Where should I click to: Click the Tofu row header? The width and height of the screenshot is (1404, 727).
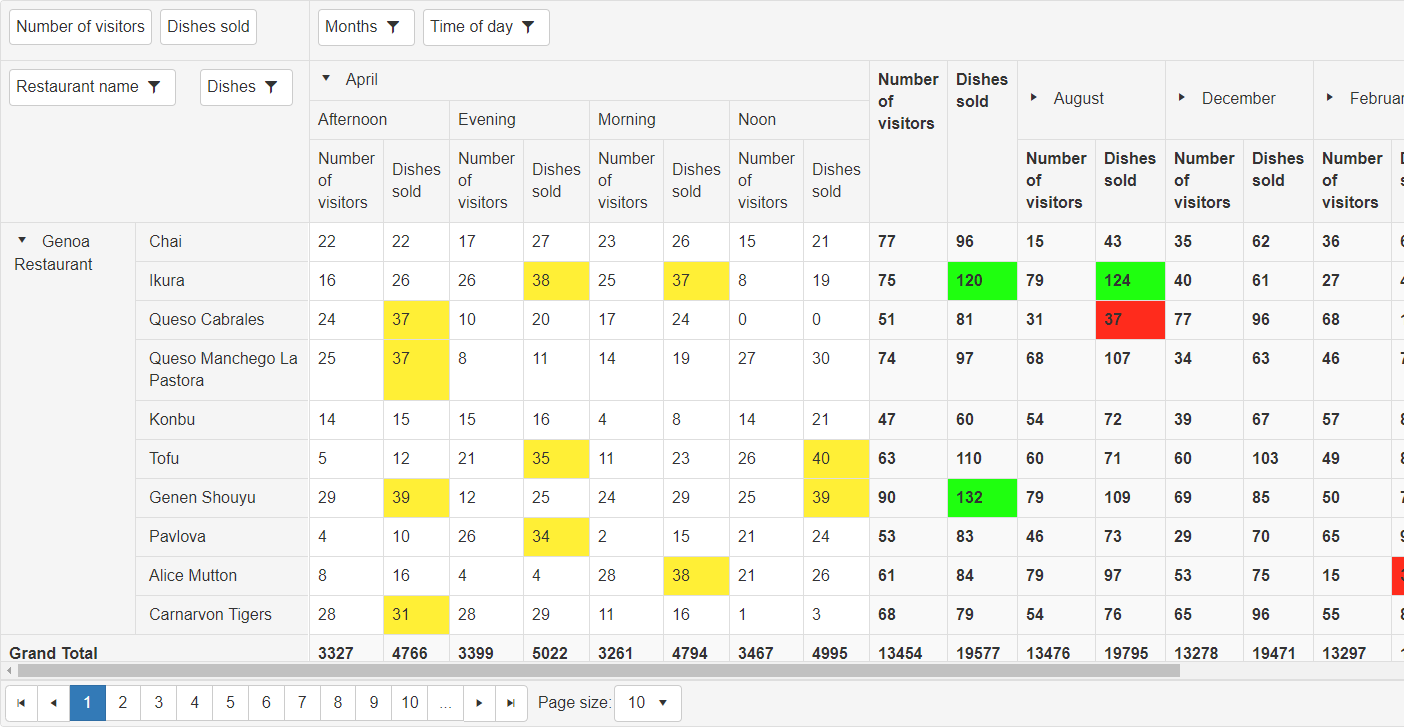[x=223, y=459]
